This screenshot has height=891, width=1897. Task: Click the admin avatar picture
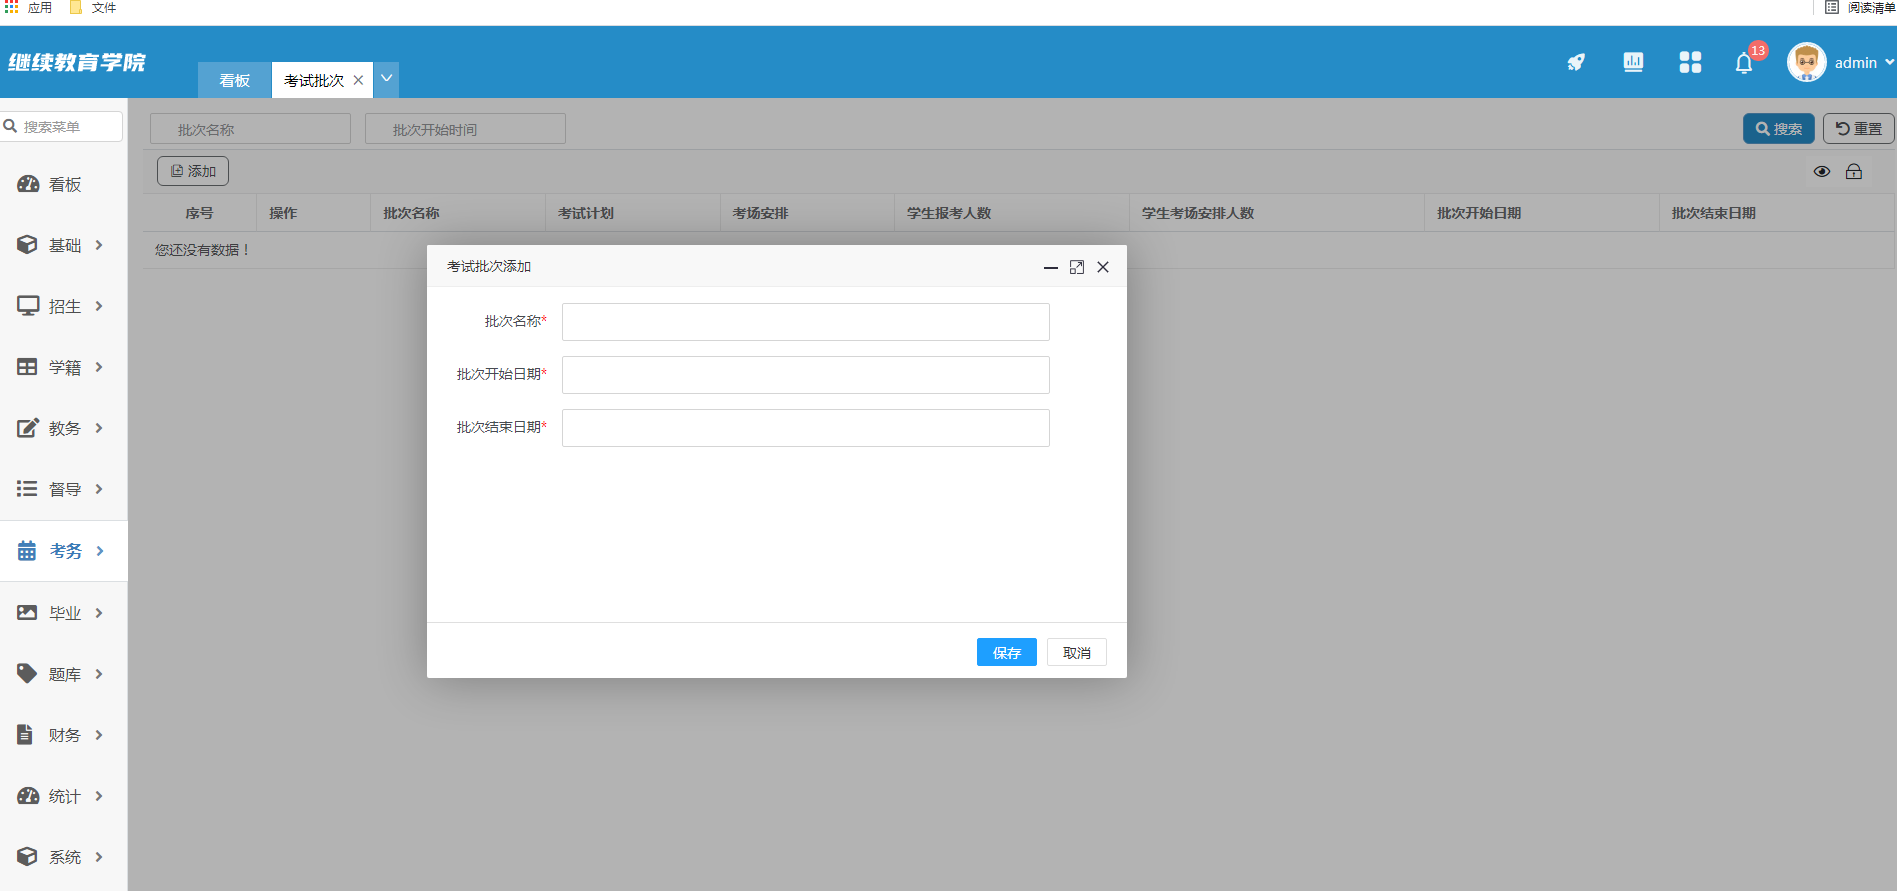pyautogui.click(x=1806, y=63)
